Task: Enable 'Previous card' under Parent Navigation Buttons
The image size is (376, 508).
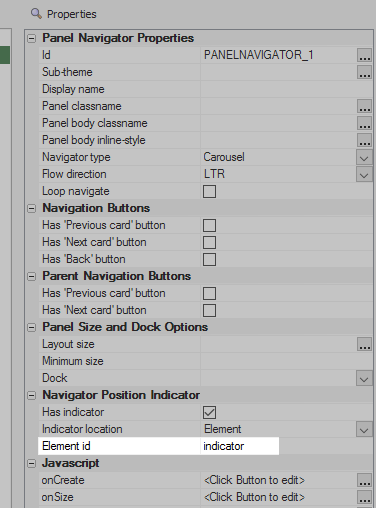Action: 209,293
